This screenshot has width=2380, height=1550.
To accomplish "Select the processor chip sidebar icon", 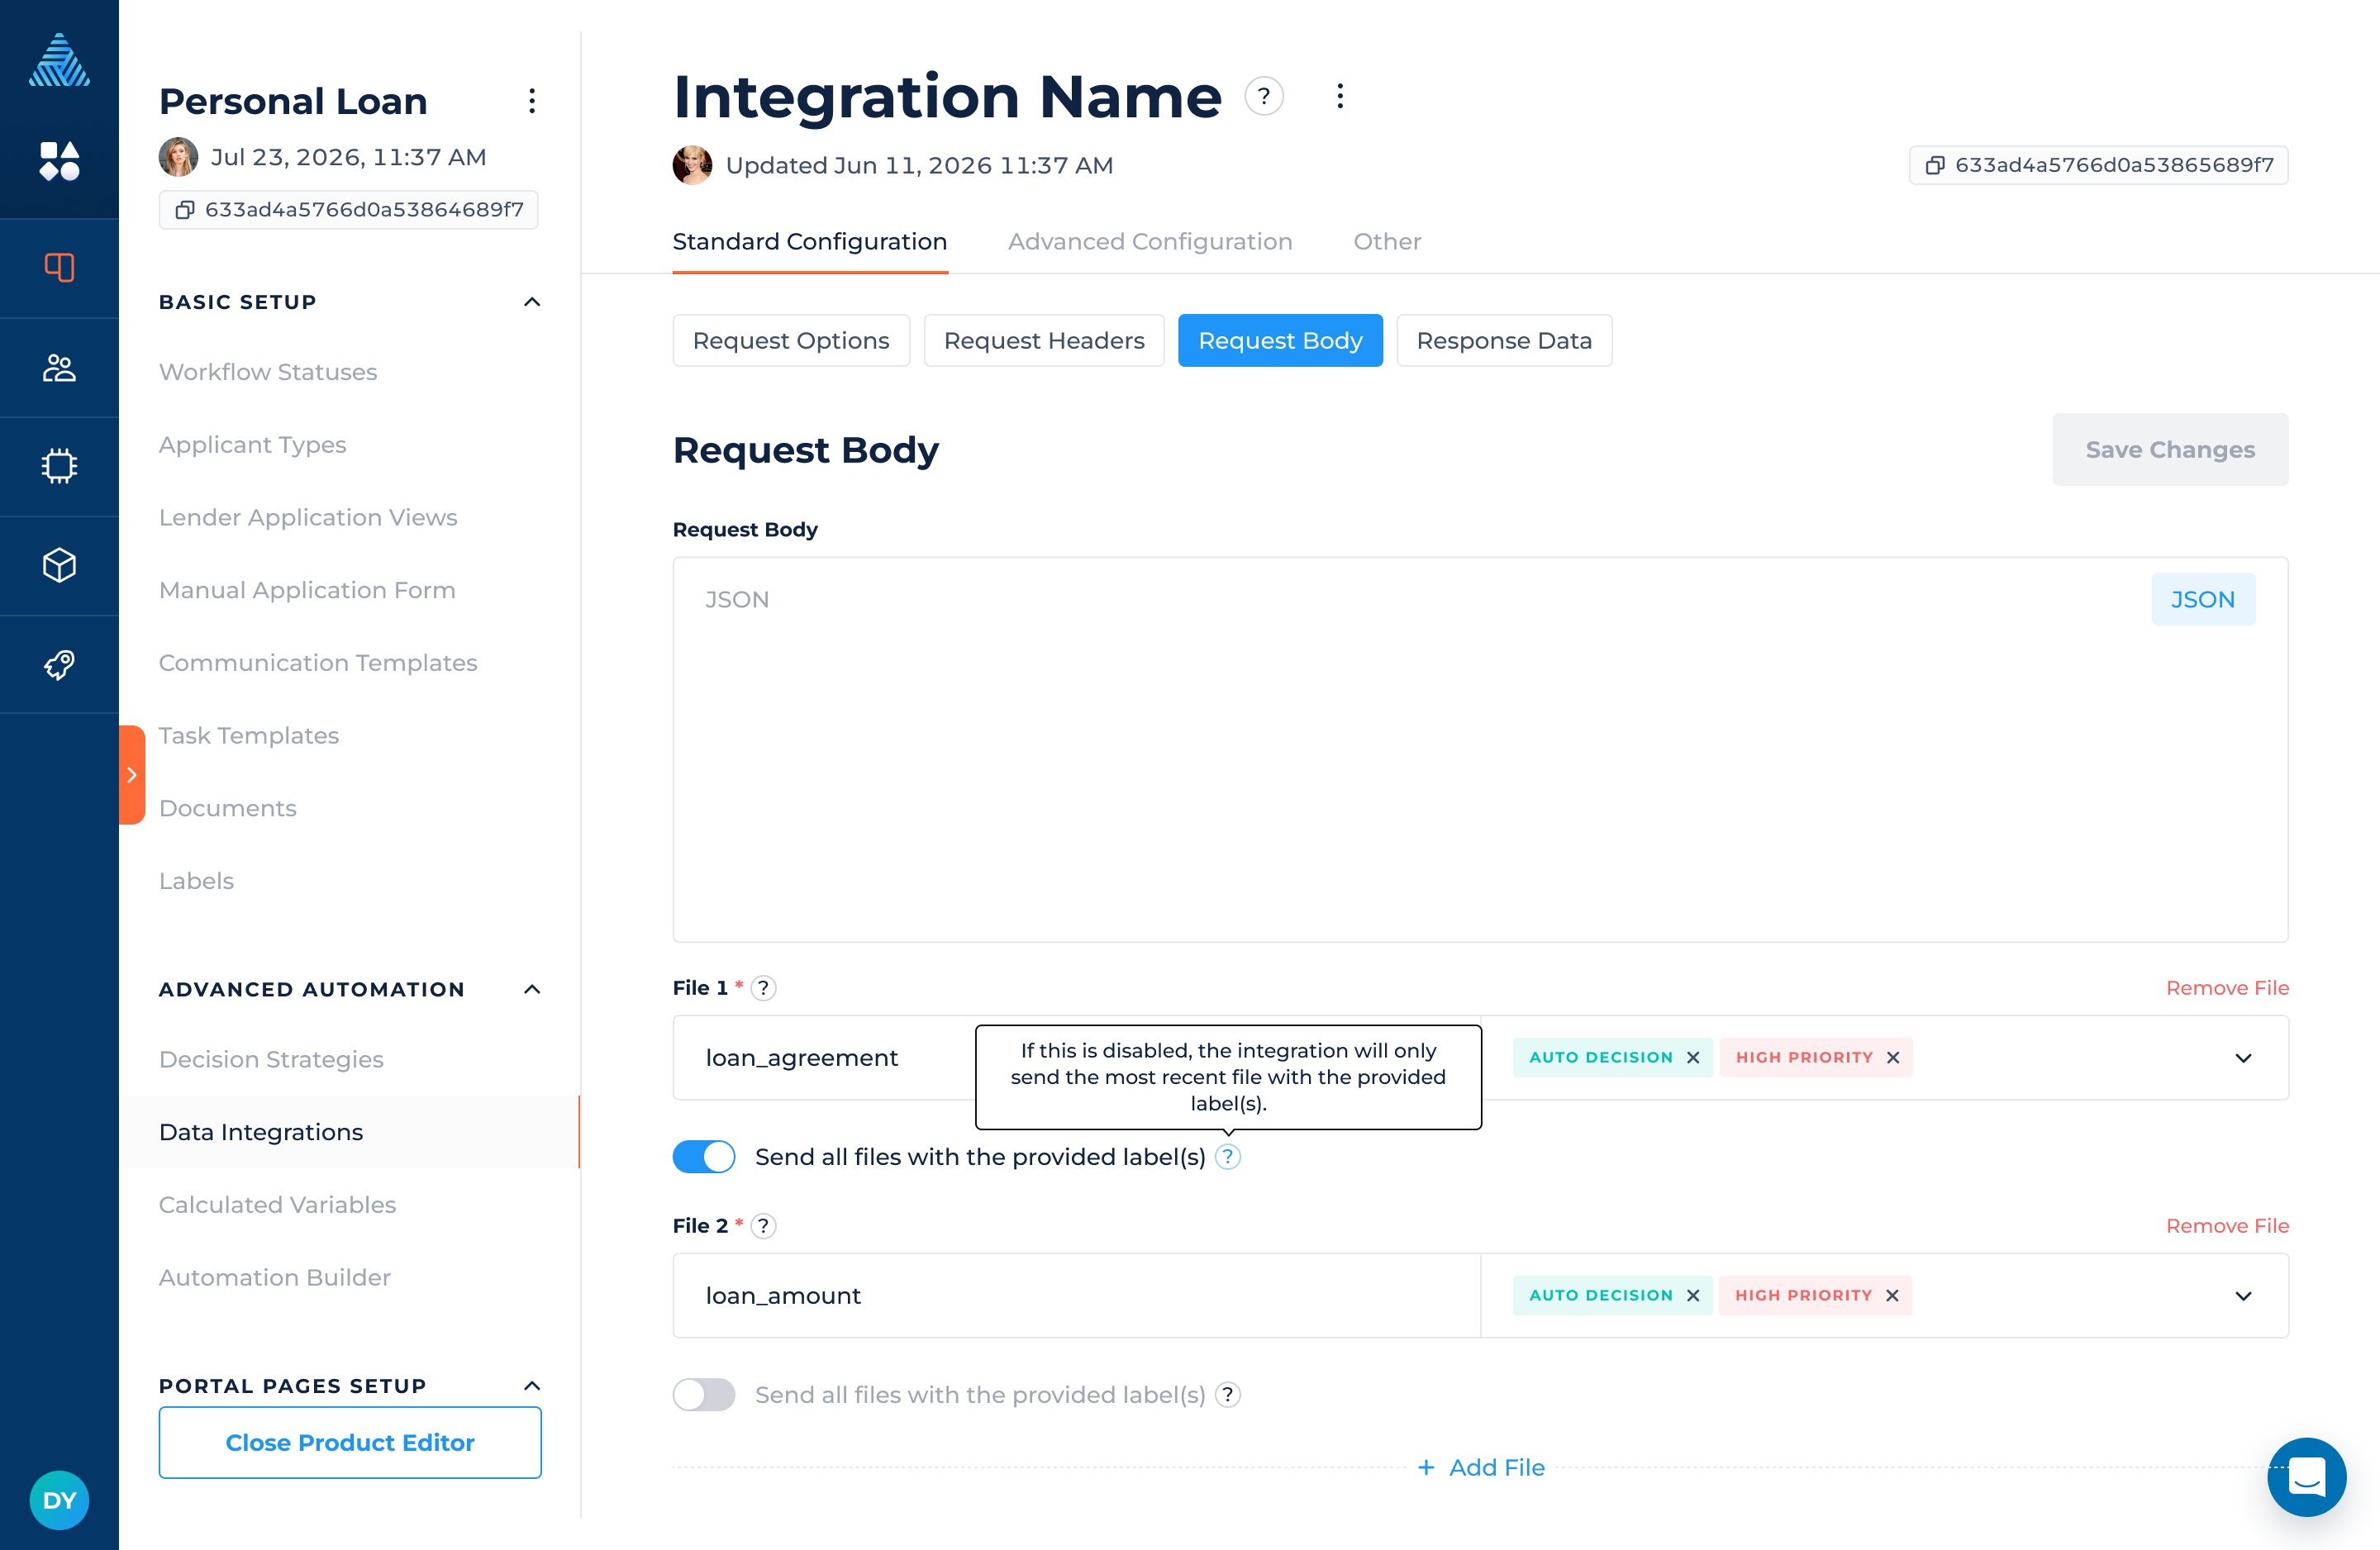I will pos(59,466).
